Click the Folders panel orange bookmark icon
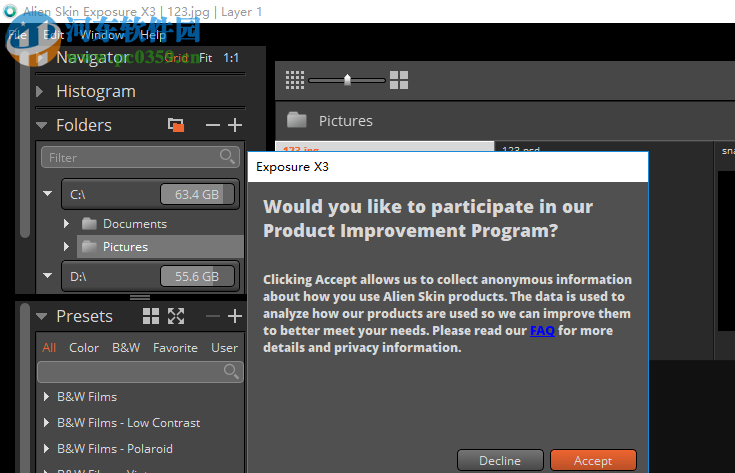The width and height of the screenshot is (735, 473). (x=176, y=125)
